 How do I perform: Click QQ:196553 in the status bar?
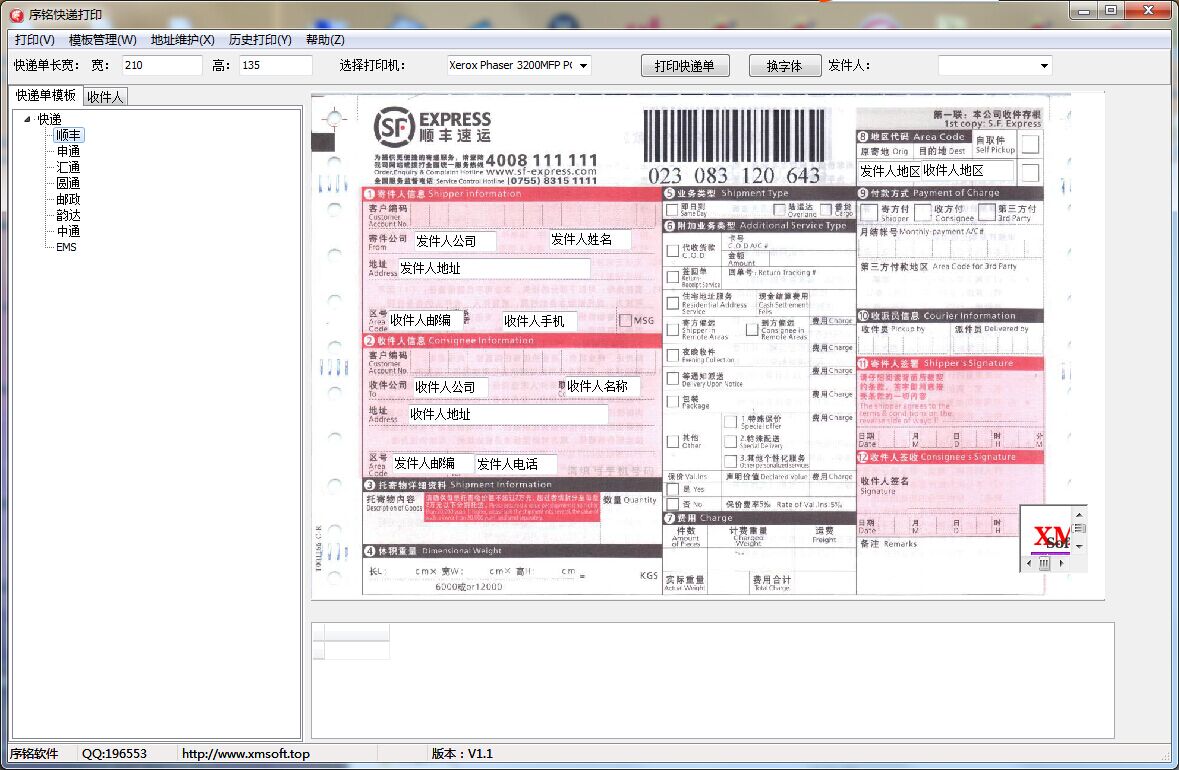coord(114,753)
